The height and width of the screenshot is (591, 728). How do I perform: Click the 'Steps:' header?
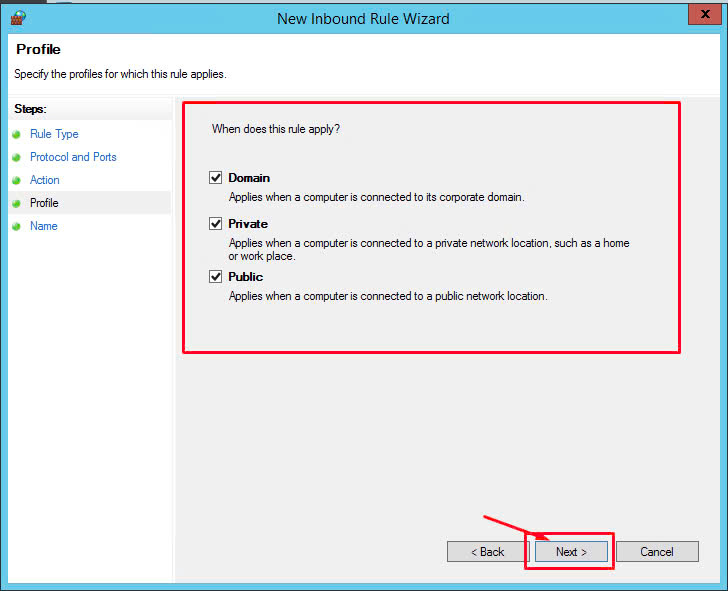(30, 109)
